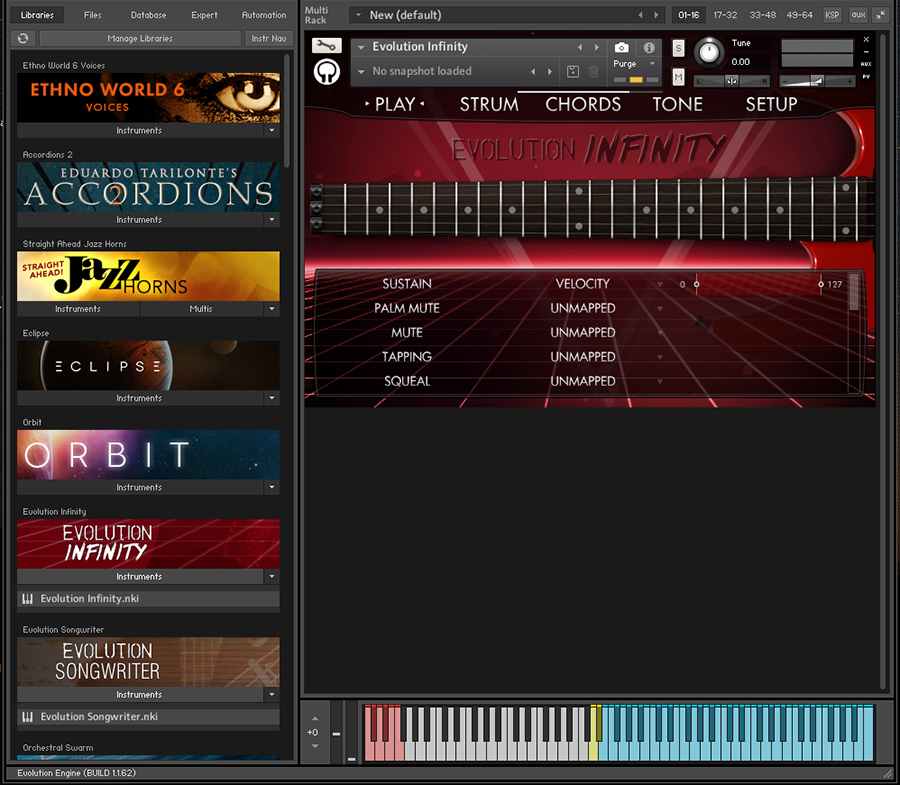Select previous snapshot arrow
900x785 pixels.
(x=533, y=72)
